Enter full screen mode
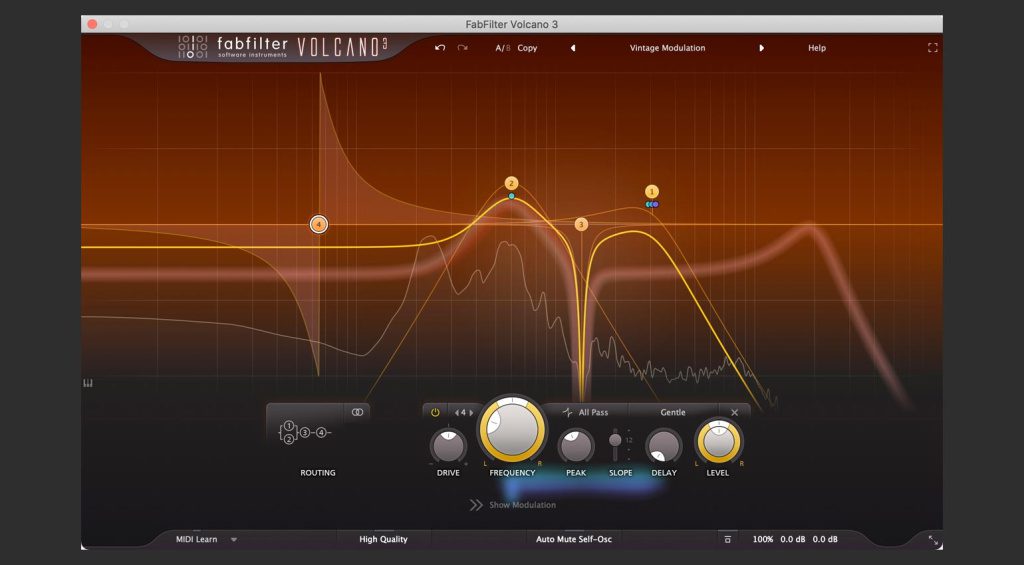Viewport: 1024px width, 565px height. pyautogui.click(x=933, y=48)
